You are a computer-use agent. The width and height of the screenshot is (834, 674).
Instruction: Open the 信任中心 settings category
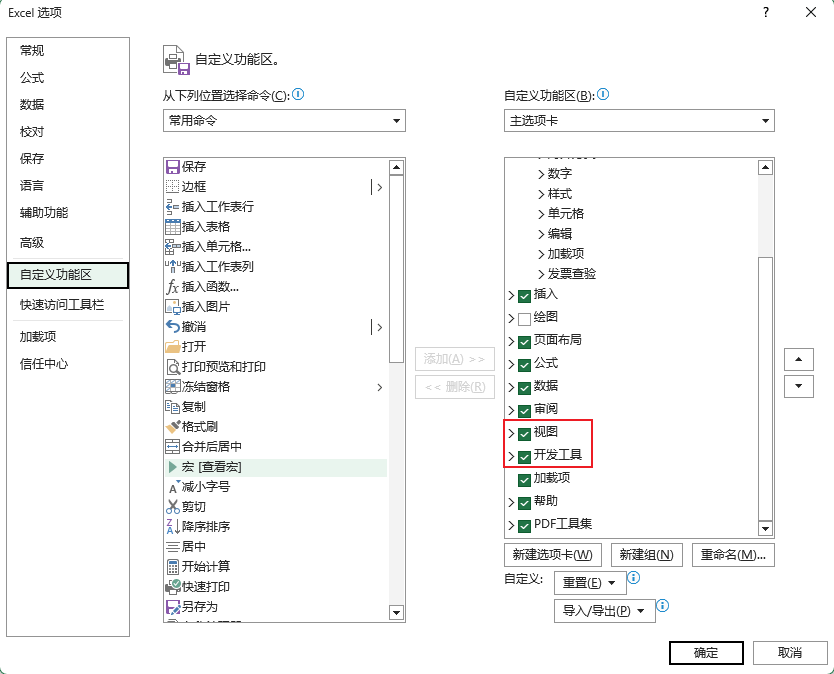click(x=44, y=364)
